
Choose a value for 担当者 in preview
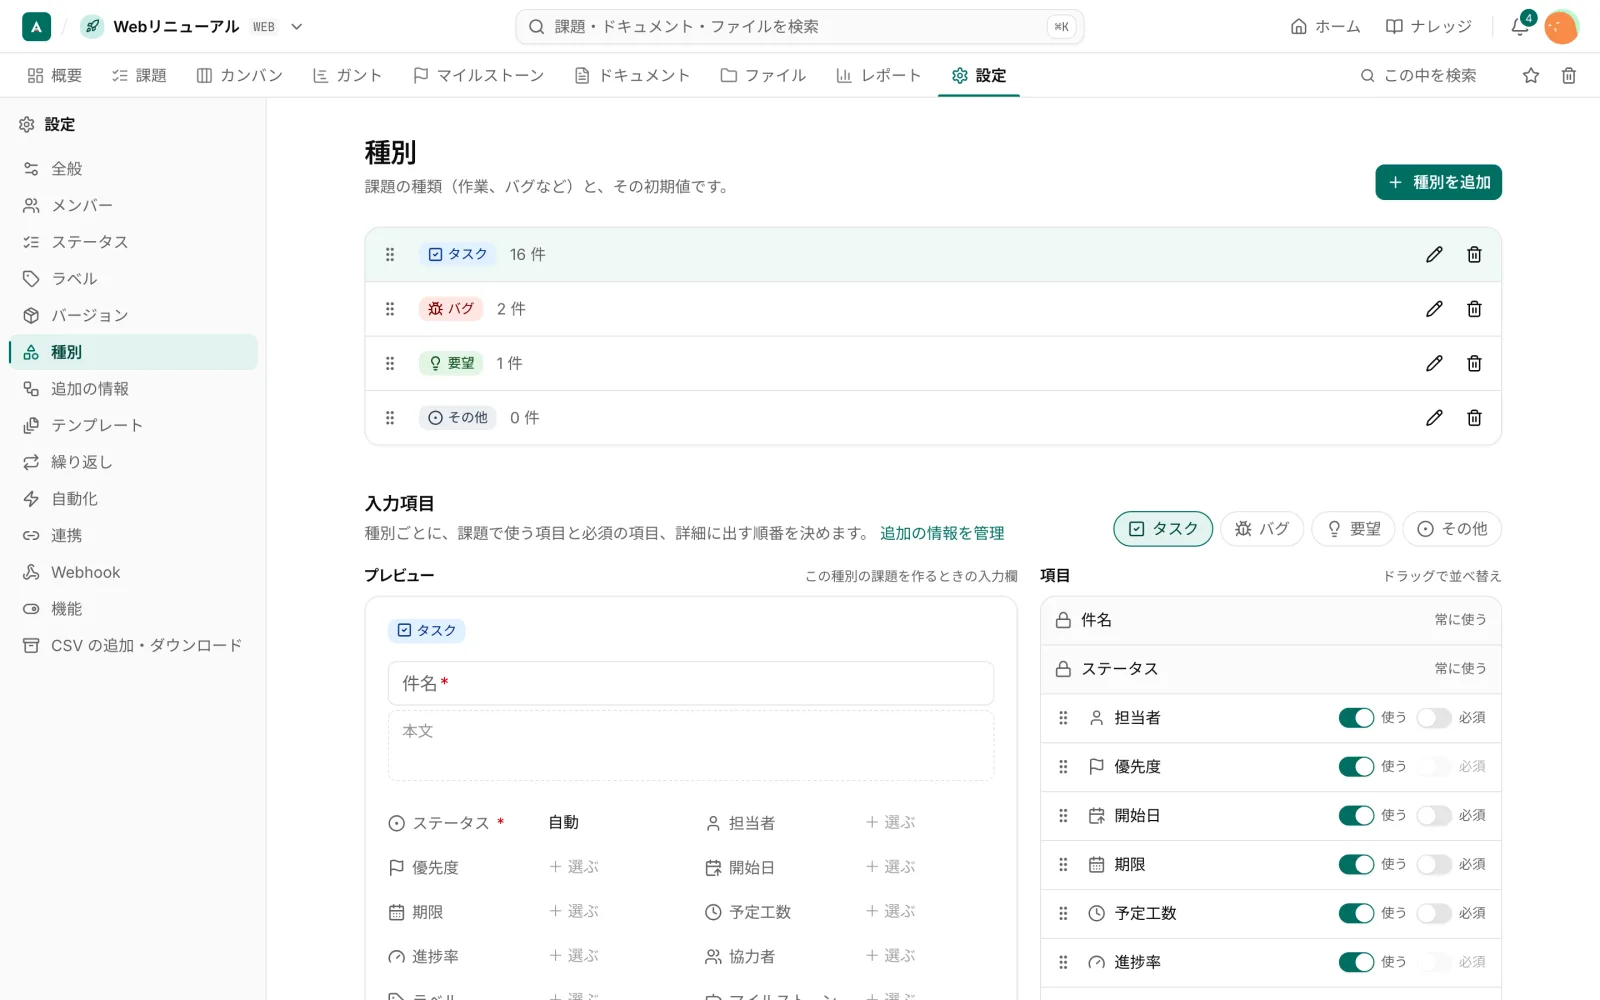(891, 822)
